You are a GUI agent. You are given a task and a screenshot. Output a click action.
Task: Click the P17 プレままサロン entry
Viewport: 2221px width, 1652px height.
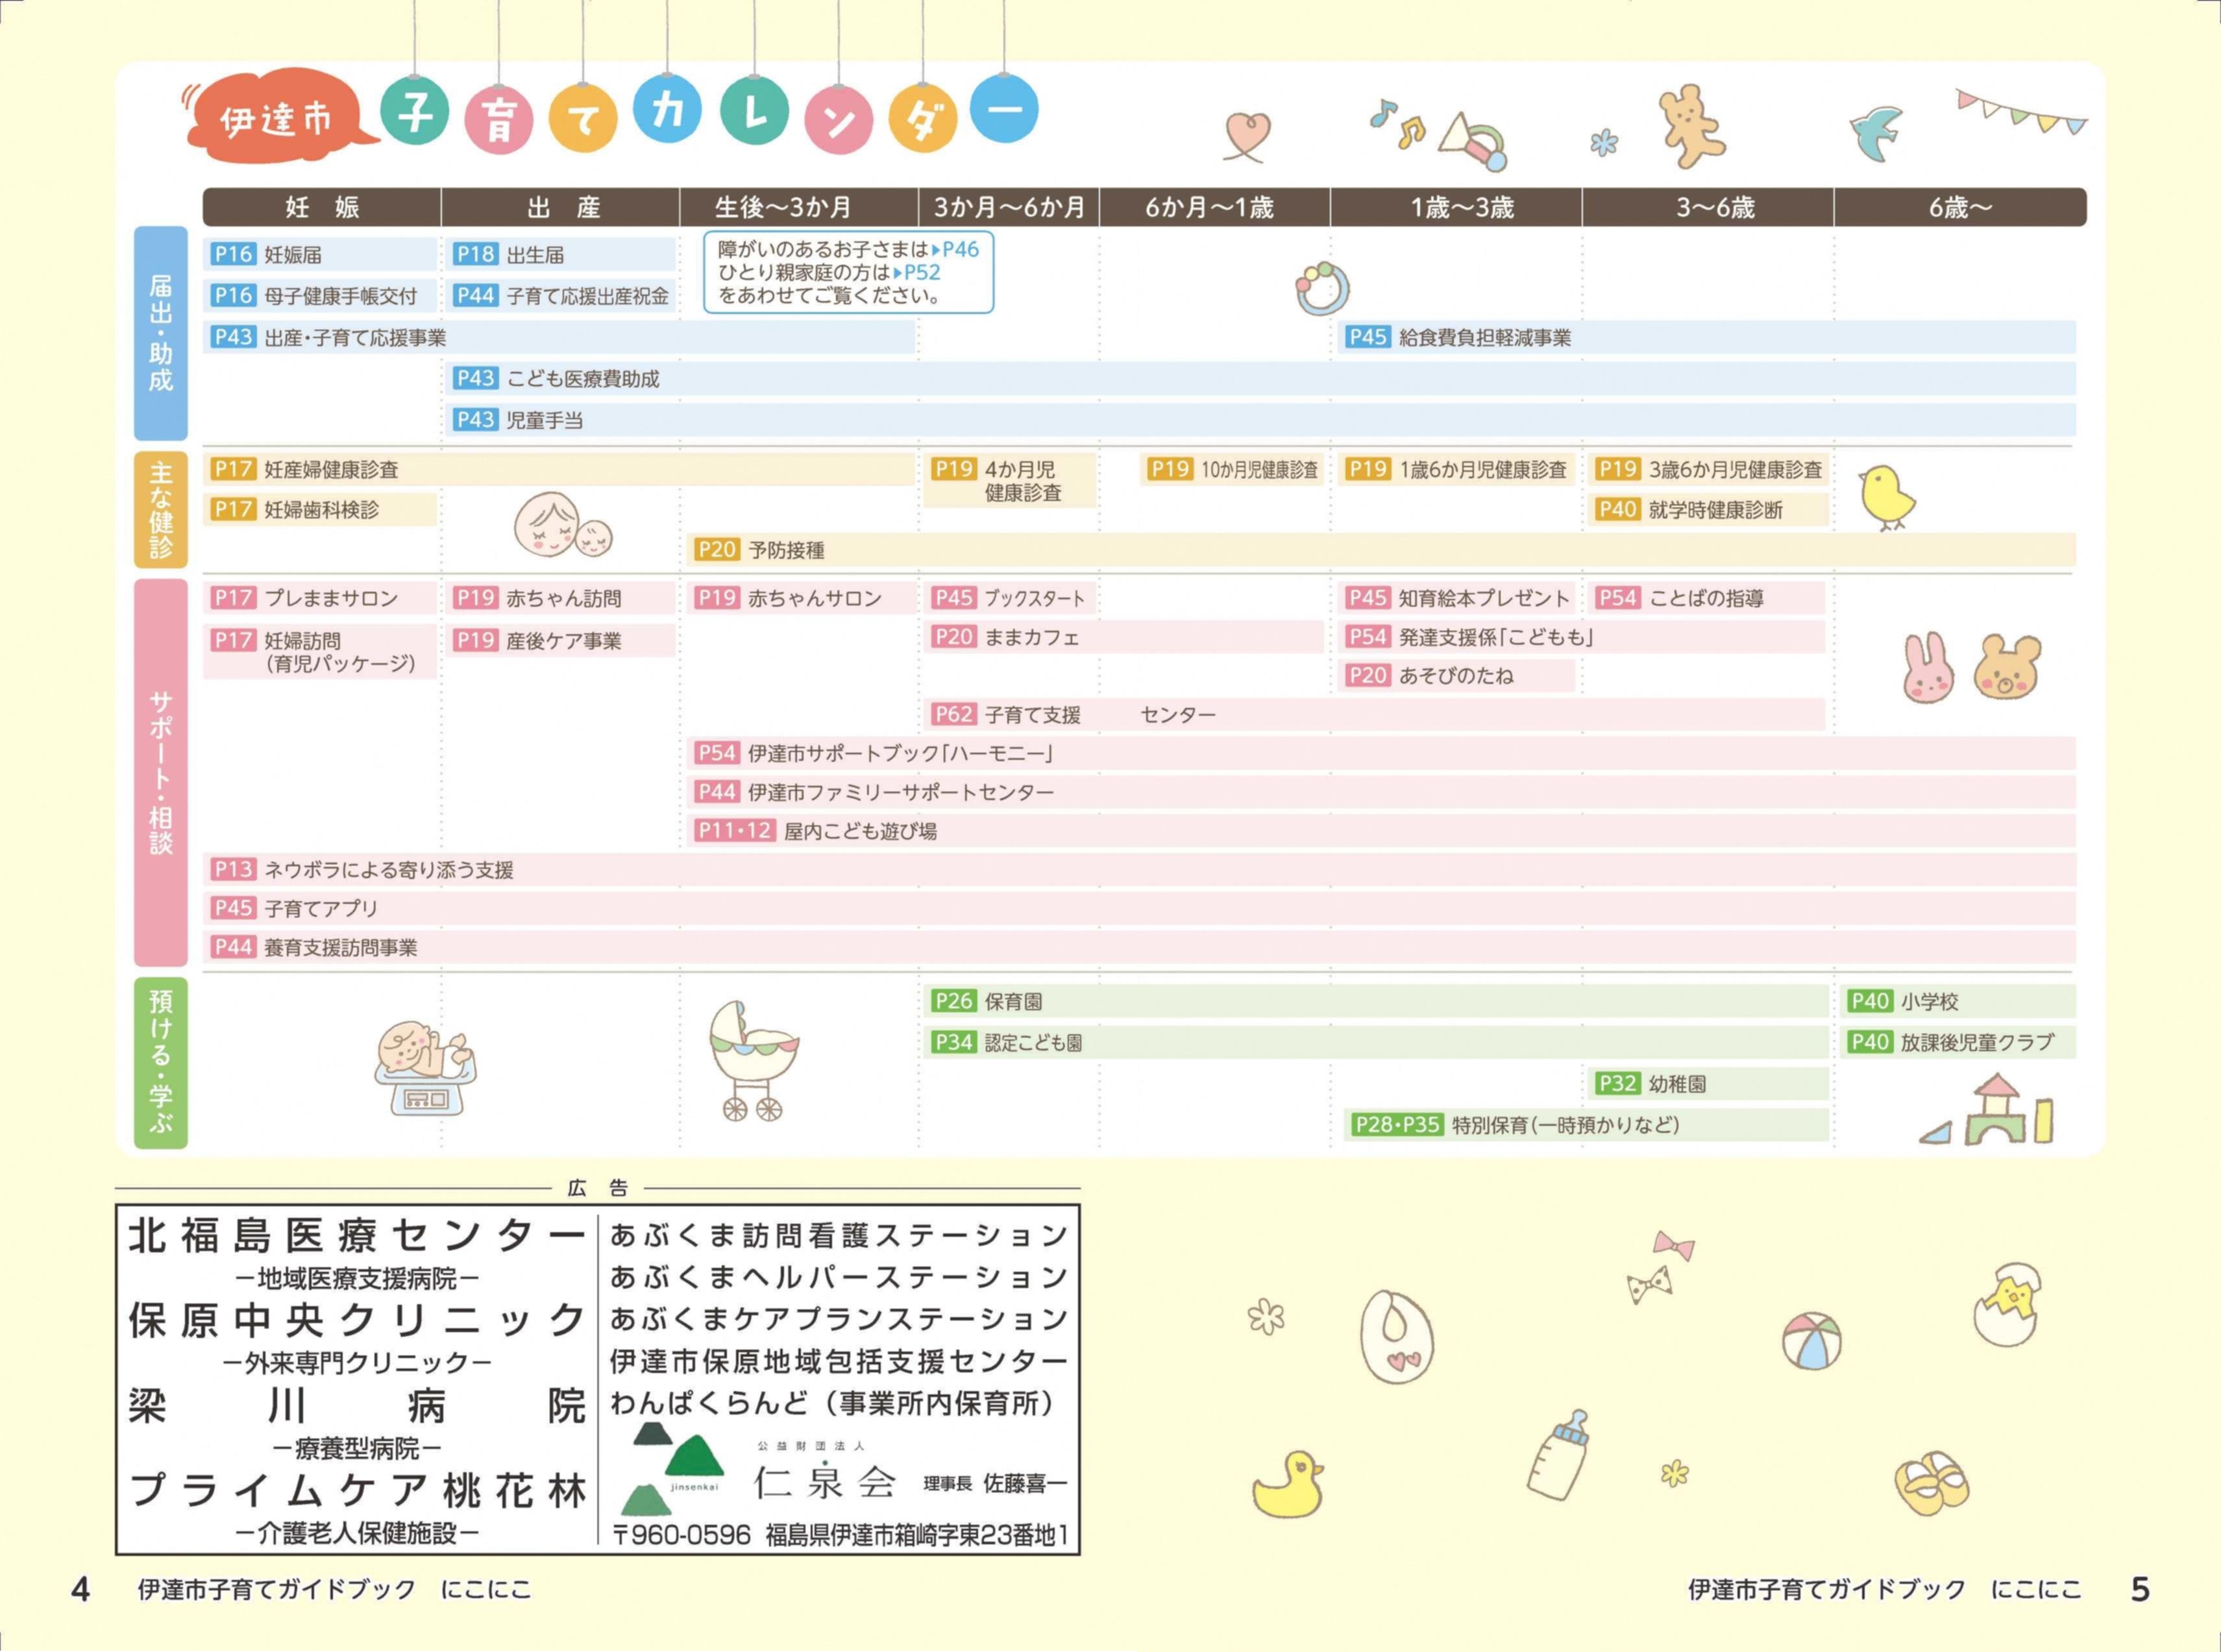click(320, 598)
